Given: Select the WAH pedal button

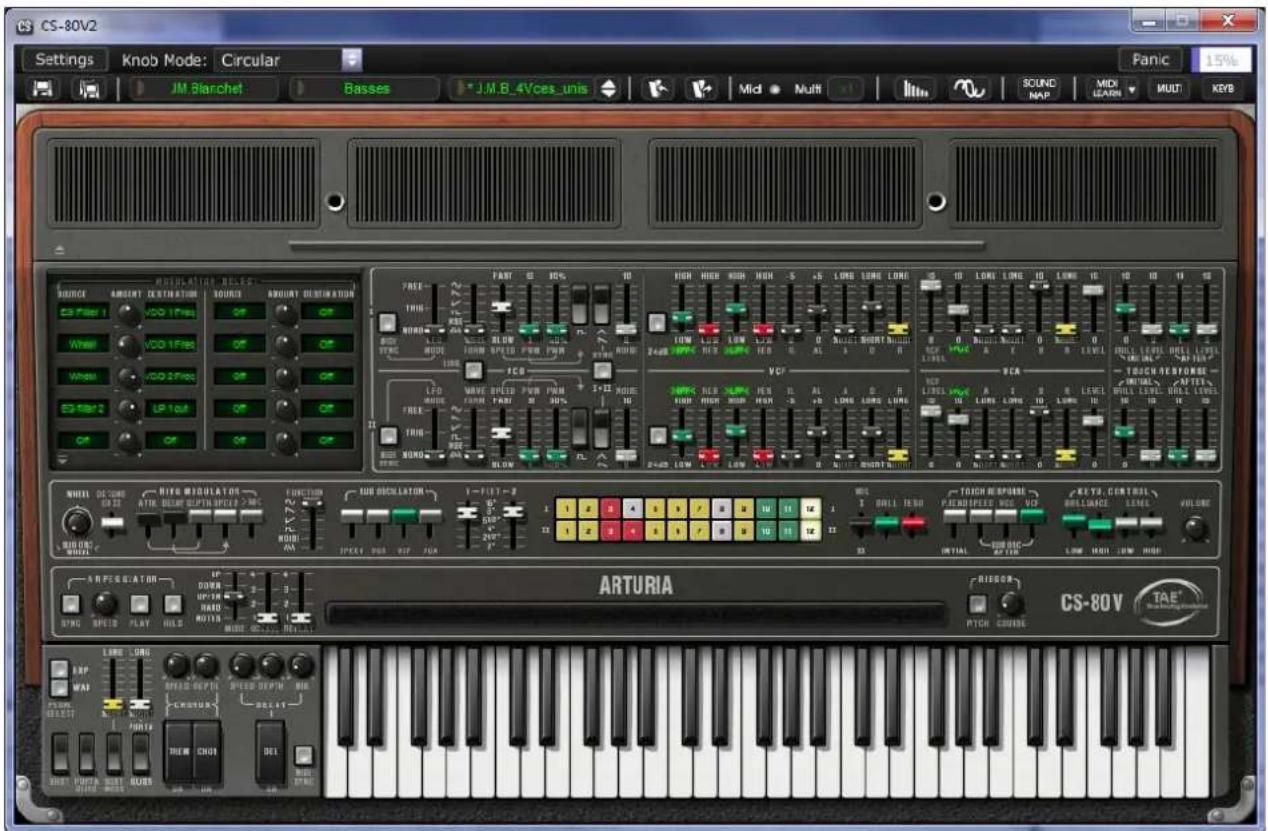Looking at the screenshot, I should click(x=59, y=689).
